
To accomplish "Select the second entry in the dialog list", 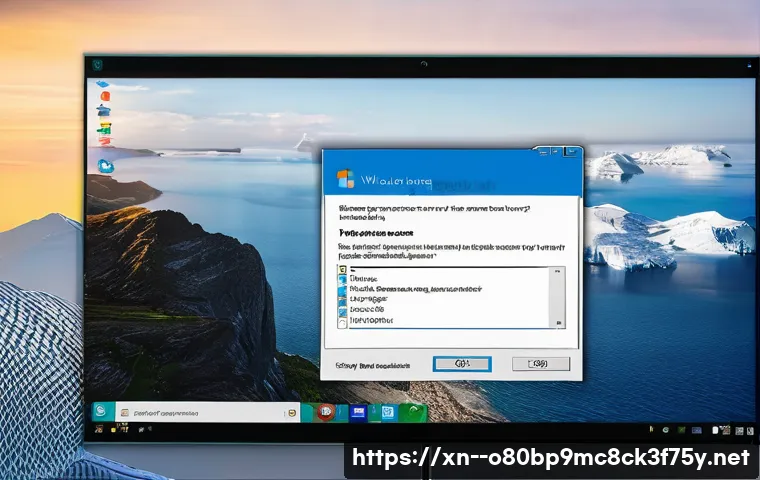I will tap(365, 279).
